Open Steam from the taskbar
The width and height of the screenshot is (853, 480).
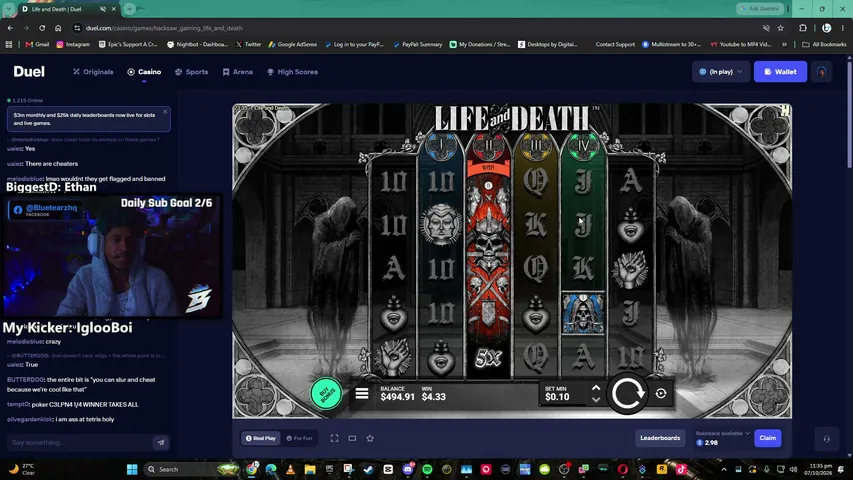point(369,469)
